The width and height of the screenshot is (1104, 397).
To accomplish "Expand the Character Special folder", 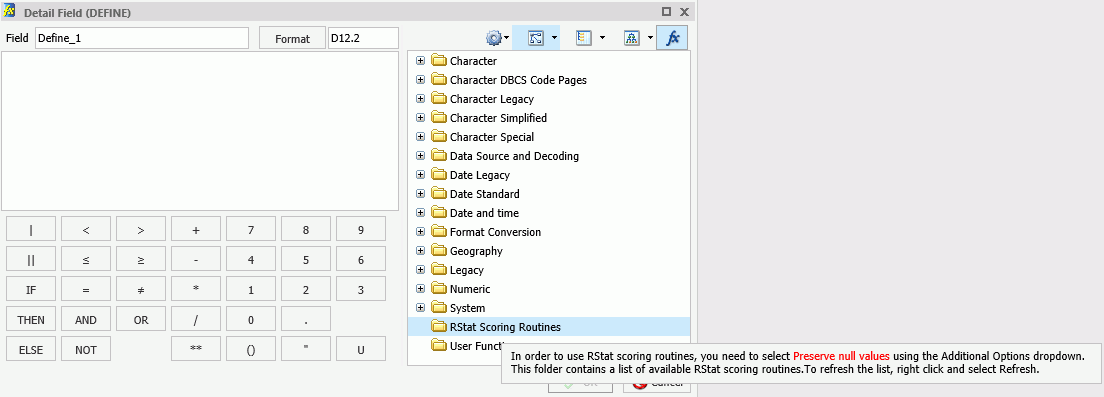I will coord(420,137).
